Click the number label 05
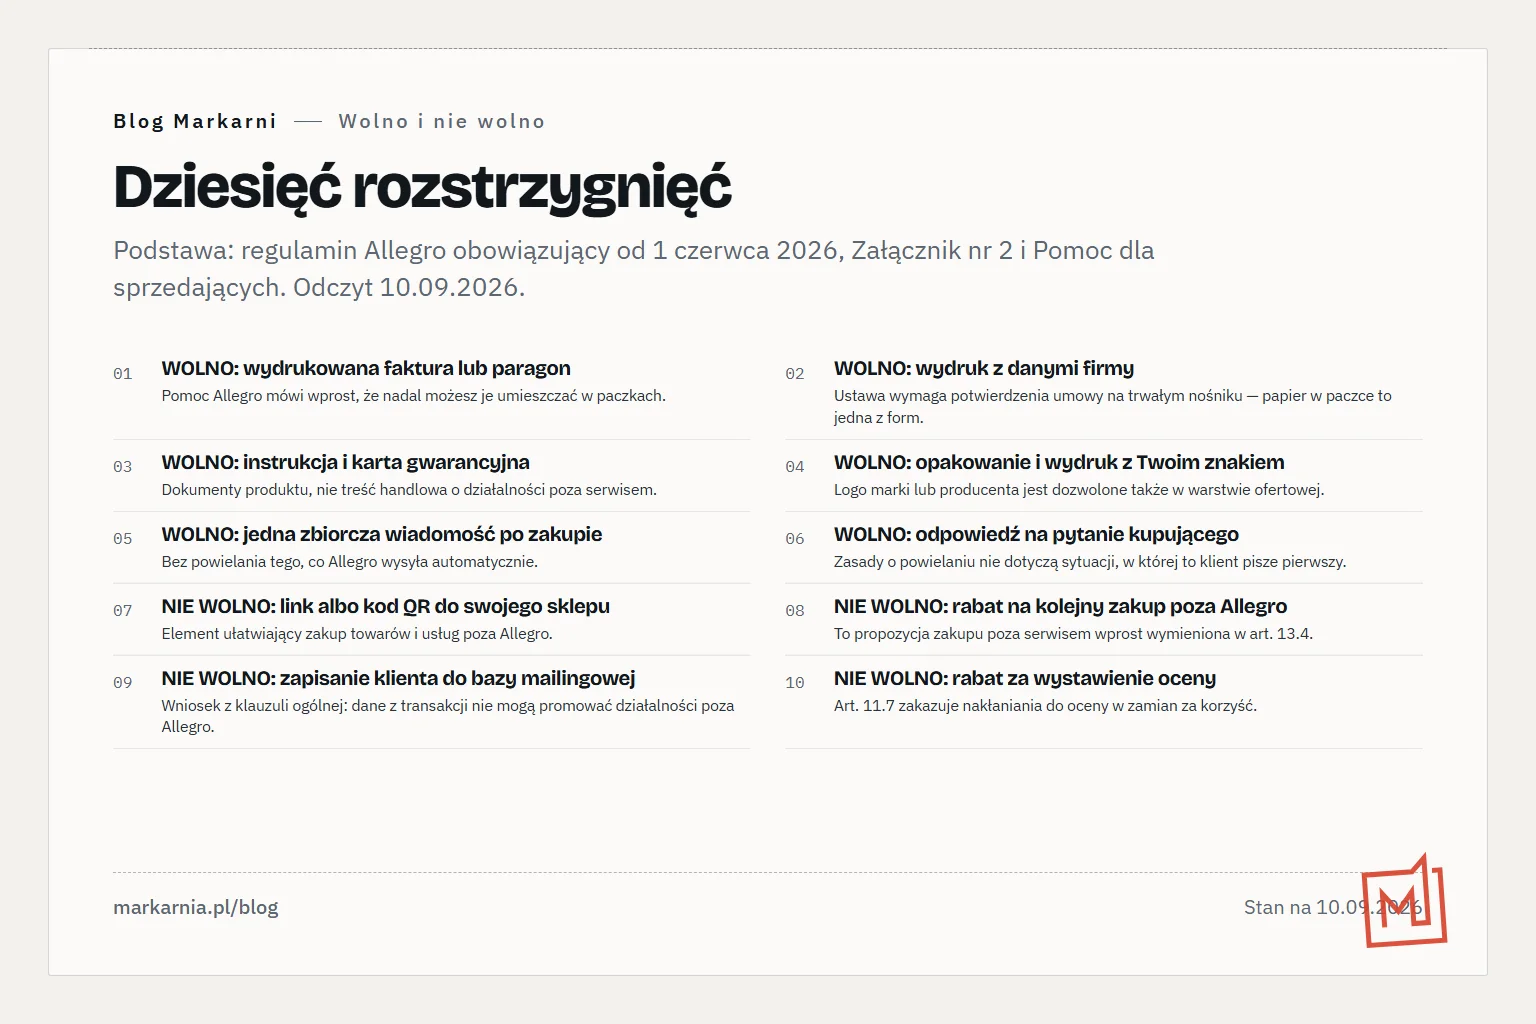1536x1024 pixels. pos(123,539)
